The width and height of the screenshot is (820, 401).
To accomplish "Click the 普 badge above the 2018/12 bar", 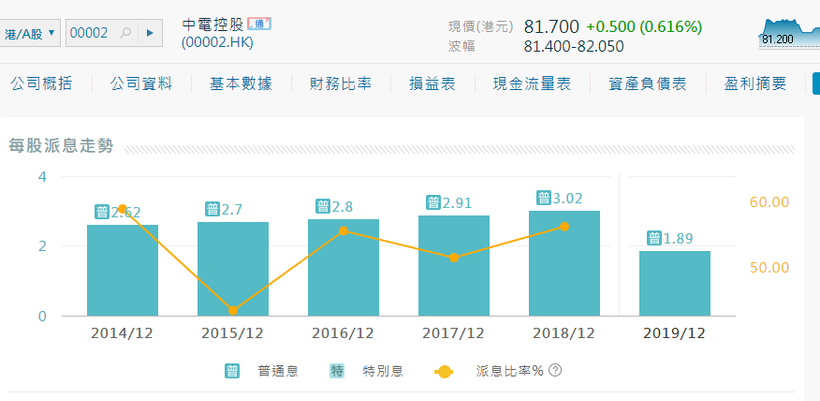I will (544, 198).
